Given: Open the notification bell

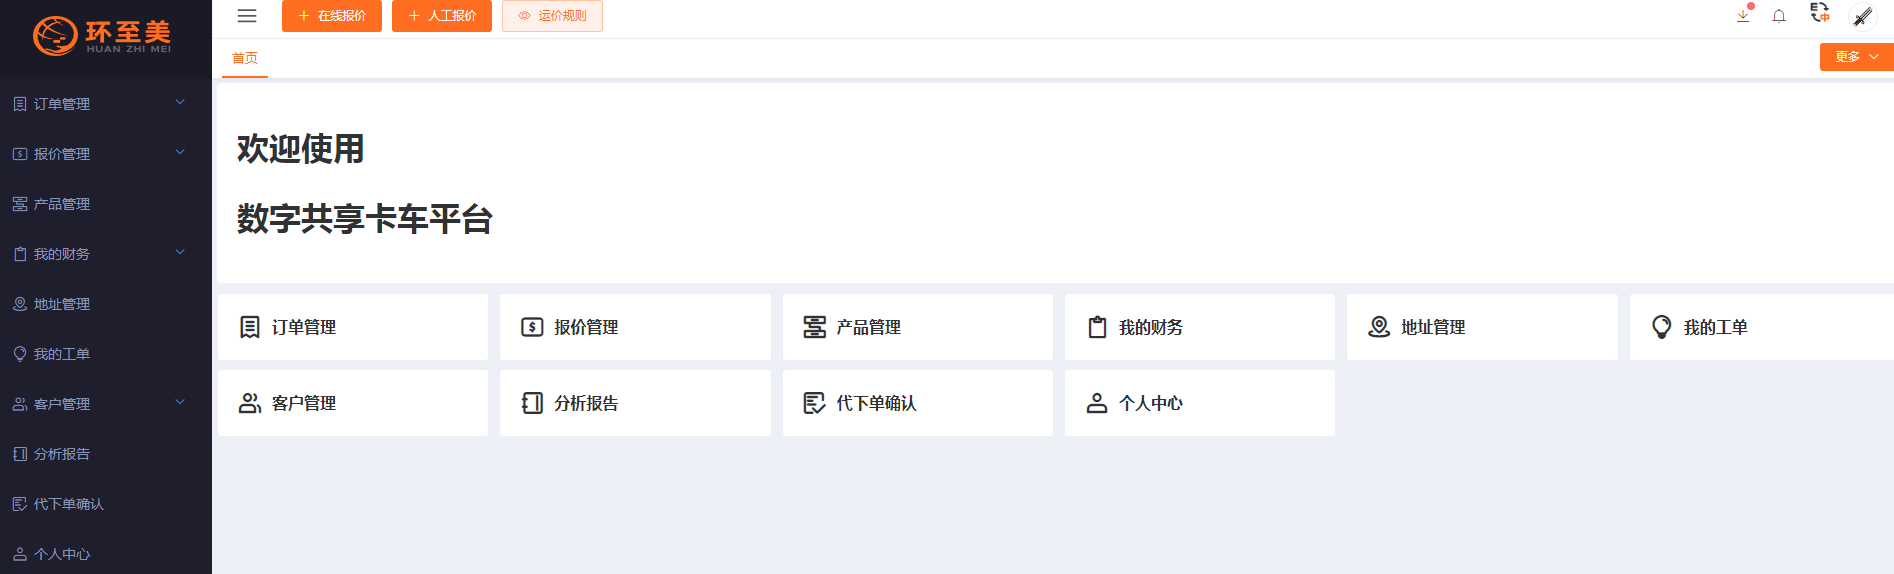Looking at the screenshot, I should coord(1779,16).
